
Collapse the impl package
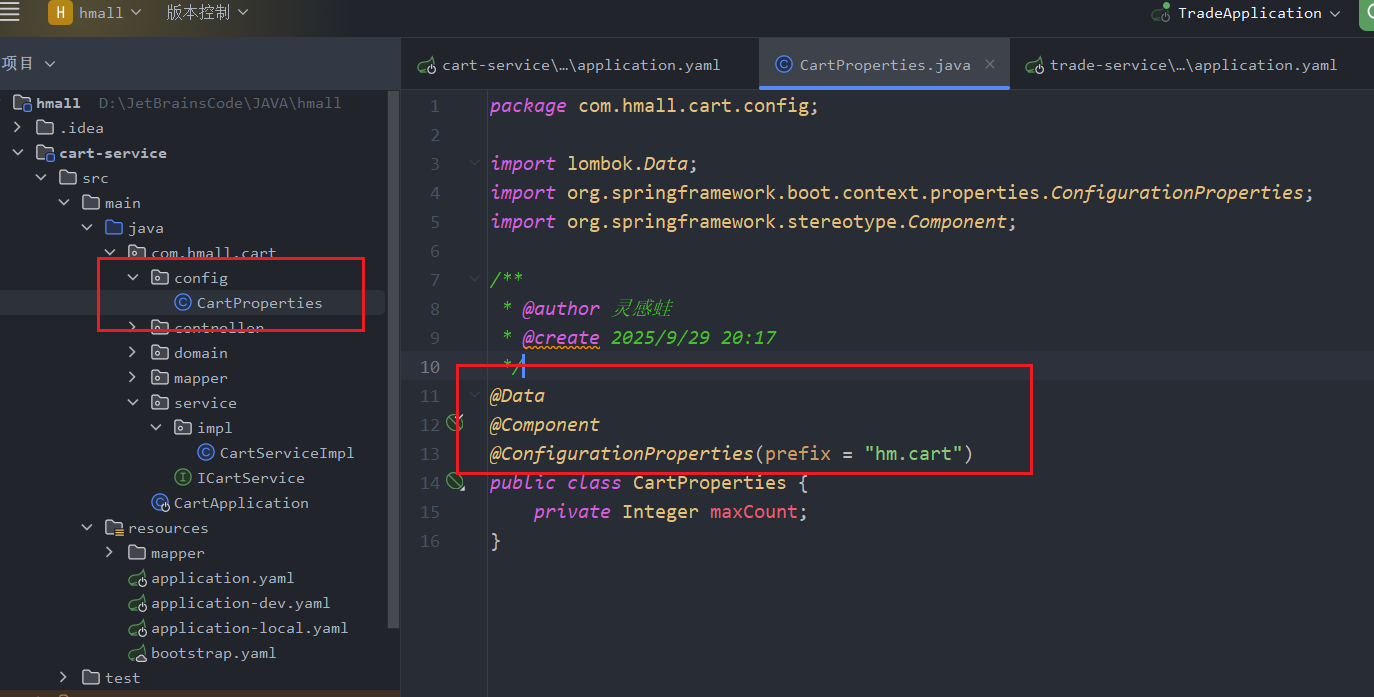tap(156, 428)
